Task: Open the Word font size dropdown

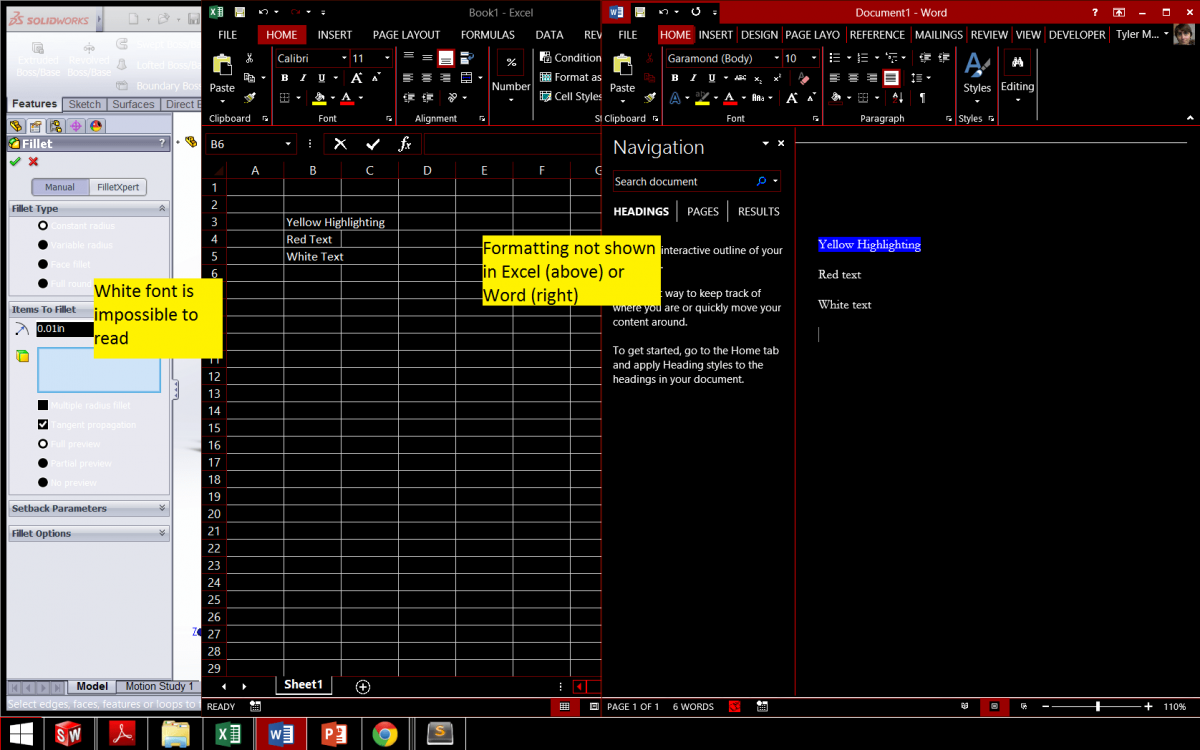Action: pos(819,59)
